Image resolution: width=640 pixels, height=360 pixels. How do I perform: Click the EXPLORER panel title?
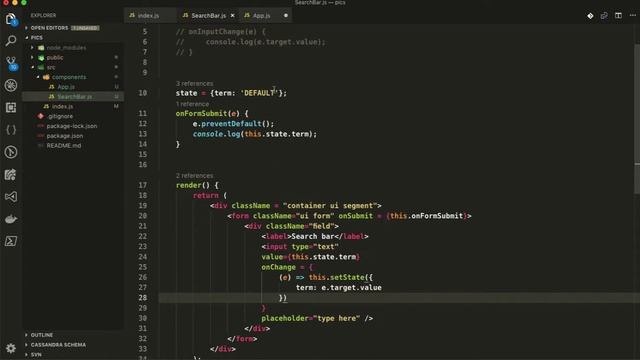(43, 16)
